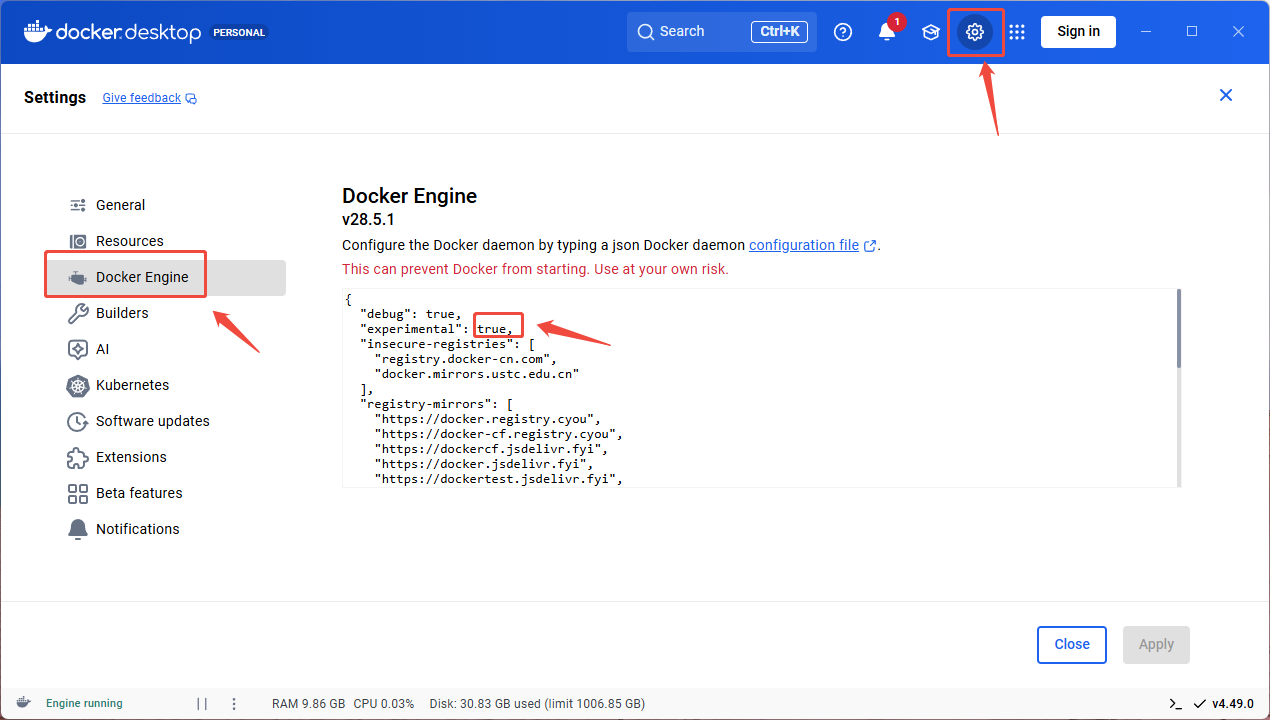Click the status bar whale engine icon
1270x720 pixels.
click(x=23, y=703)
